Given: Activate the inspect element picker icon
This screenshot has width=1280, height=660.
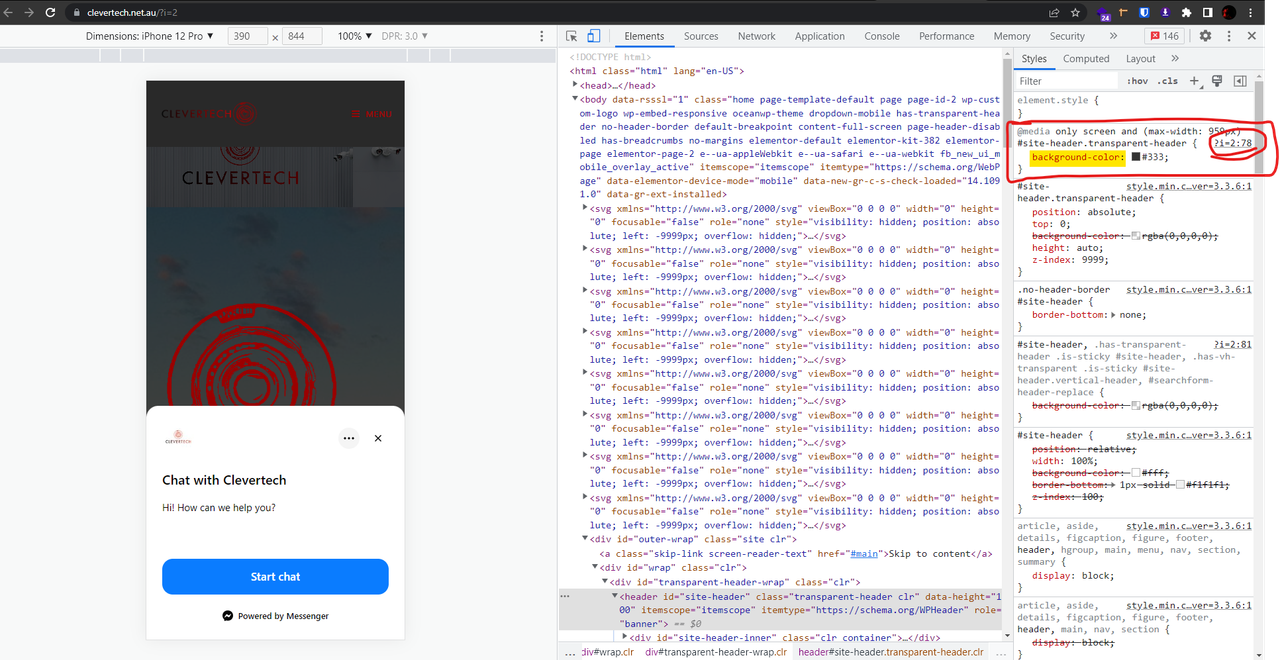Looking at the screenshot, I should point(571,36).
